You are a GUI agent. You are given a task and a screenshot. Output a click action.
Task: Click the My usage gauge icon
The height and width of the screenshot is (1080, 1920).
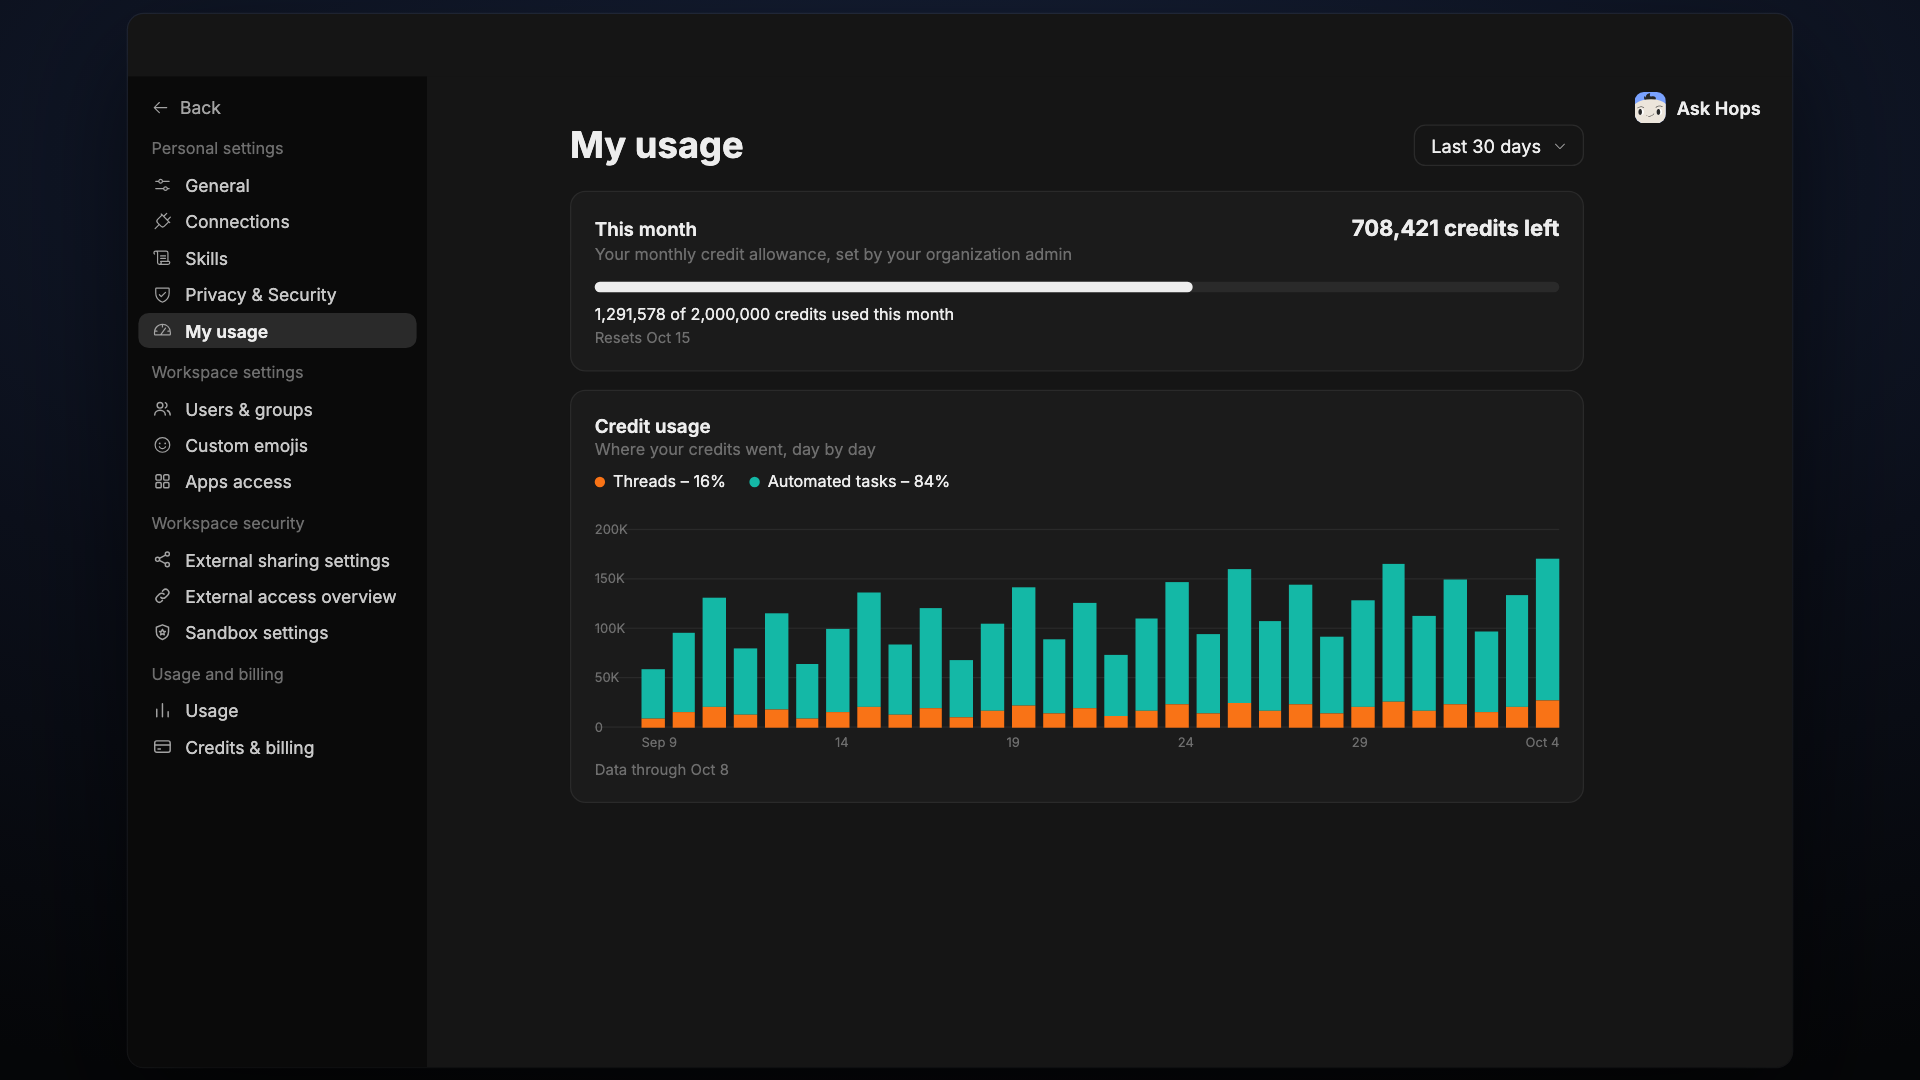[x=162, y=331]
